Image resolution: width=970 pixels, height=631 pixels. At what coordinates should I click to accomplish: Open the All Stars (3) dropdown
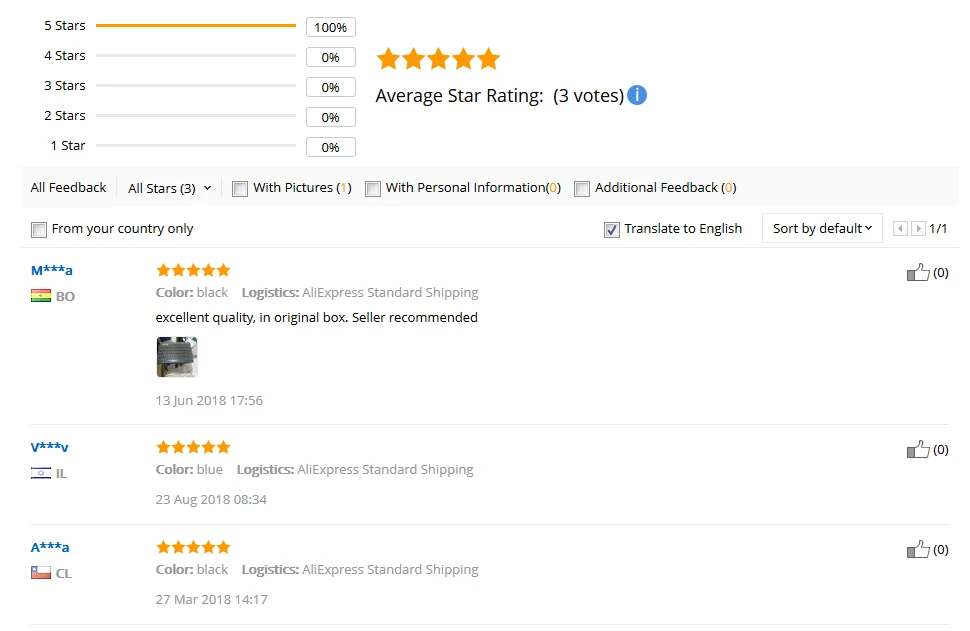pyautogui.click(x=170, y=188)
